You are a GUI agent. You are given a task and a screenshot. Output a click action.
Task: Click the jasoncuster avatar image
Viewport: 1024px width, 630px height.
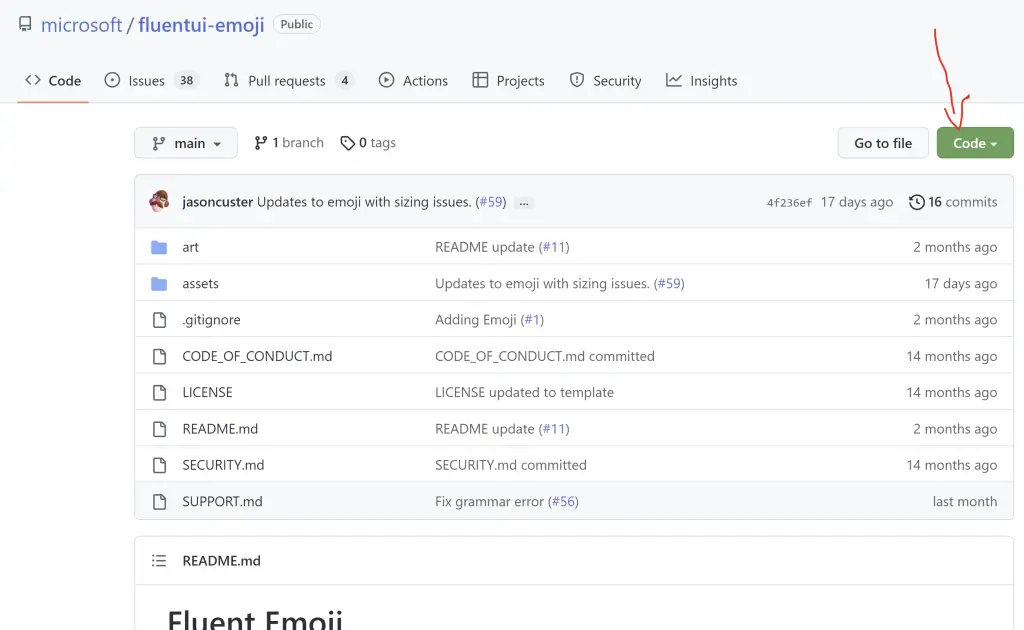coord(159,202)
